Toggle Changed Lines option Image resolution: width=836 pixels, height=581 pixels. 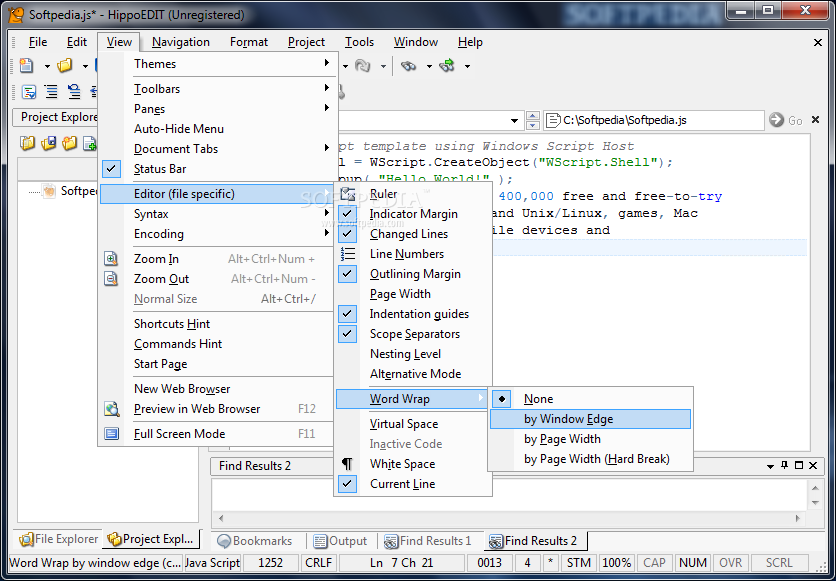pyautogui.click(x=348, y=233)
